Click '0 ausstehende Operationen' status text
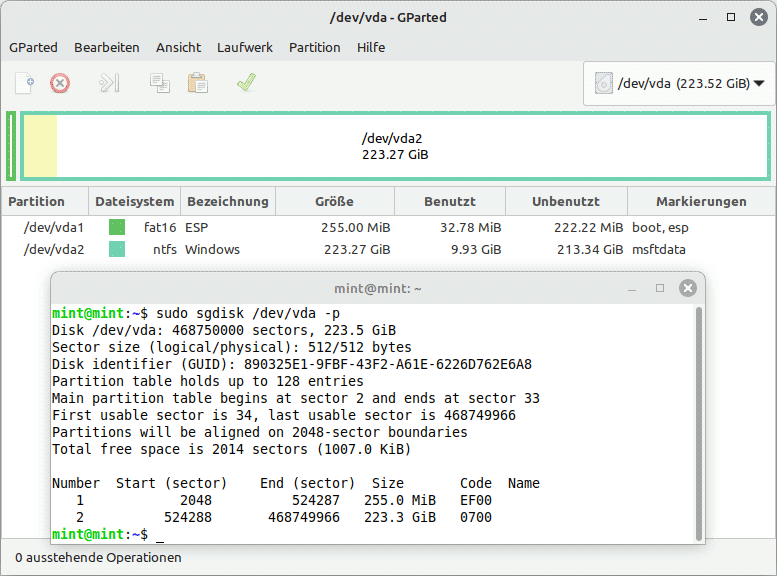Image resolution: width=777 pixels, height=576 pixels. point(98,558)
